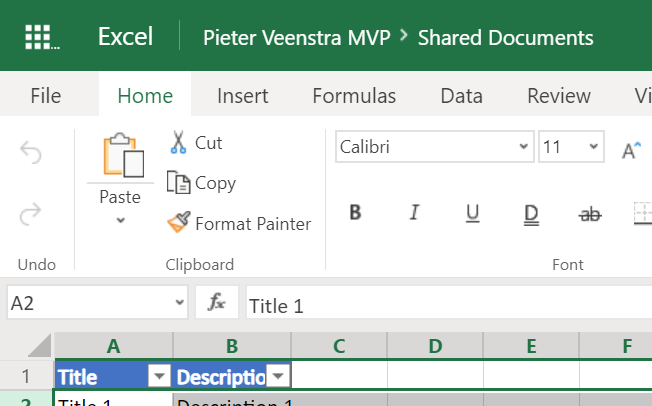This screenshot has height=406, width=652.
Task: Open the Calibri font name dropdown
Action: (x=524, y=146)
